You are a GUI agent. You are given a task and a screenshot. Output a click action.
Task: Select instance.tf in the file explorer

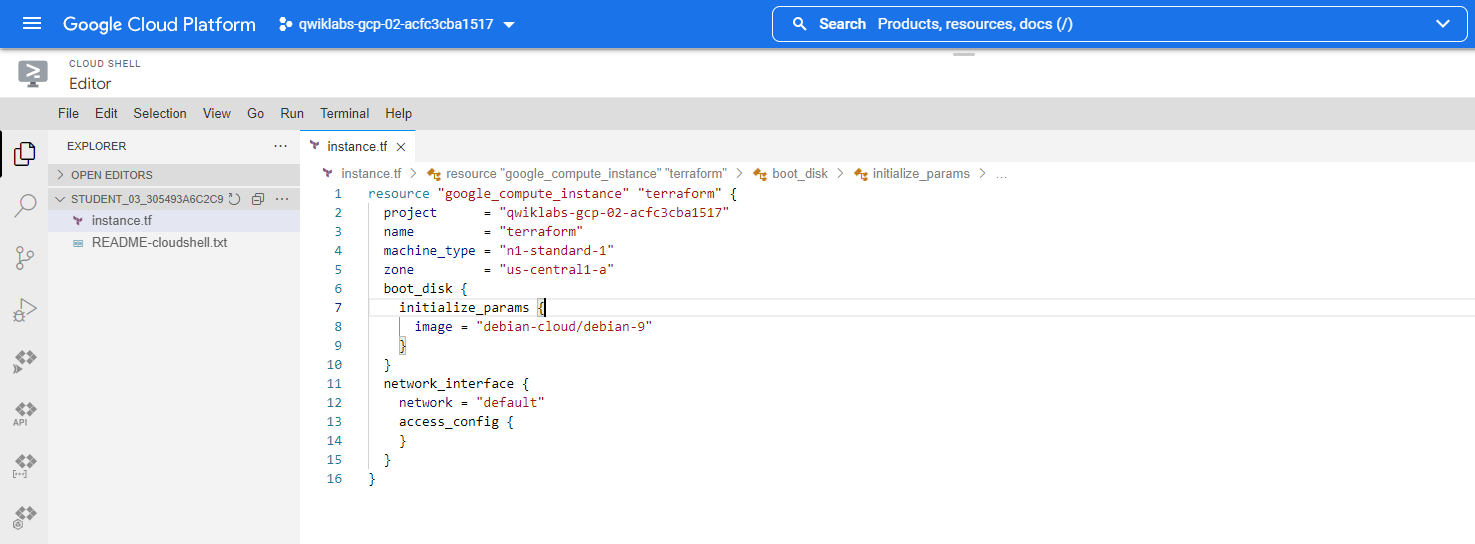(x=174, y=221)
